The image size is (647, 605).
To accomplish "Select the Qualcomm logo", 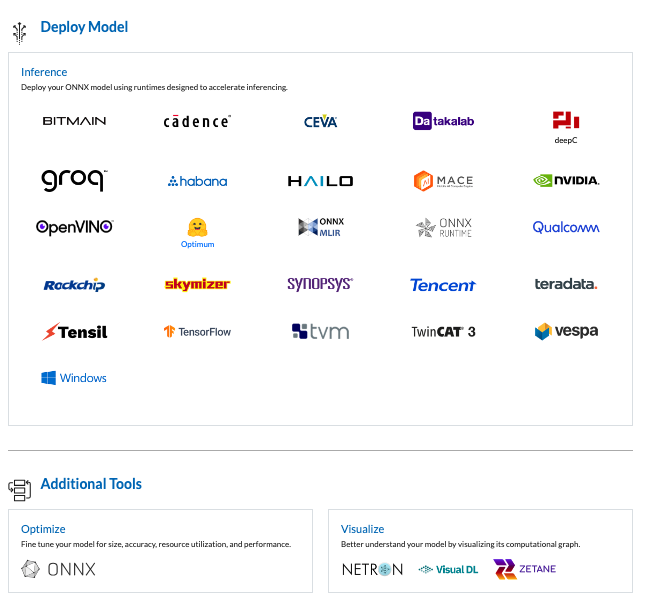I will point(566,227).
